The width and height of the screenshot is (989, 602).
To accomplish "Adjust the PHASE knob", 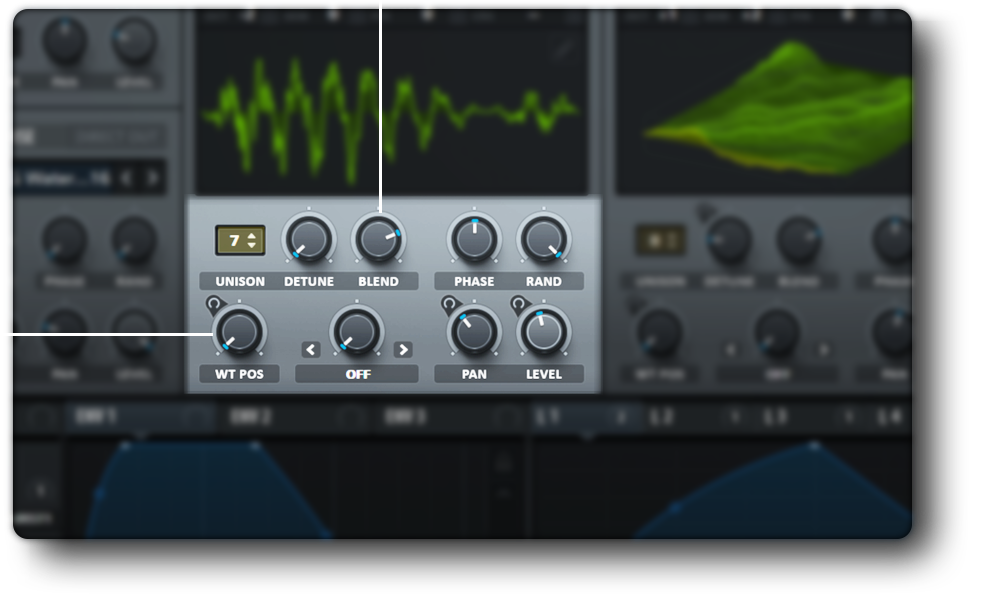I will point(474,238).
